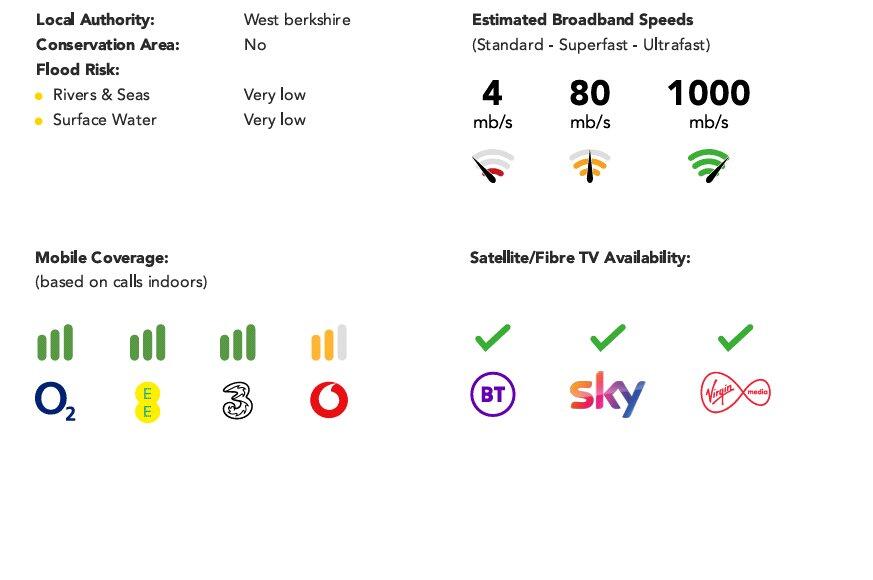This screenshot has width=873, height=580.
Task: Click the orange superfast speed gauge
Action: point(590,166)
